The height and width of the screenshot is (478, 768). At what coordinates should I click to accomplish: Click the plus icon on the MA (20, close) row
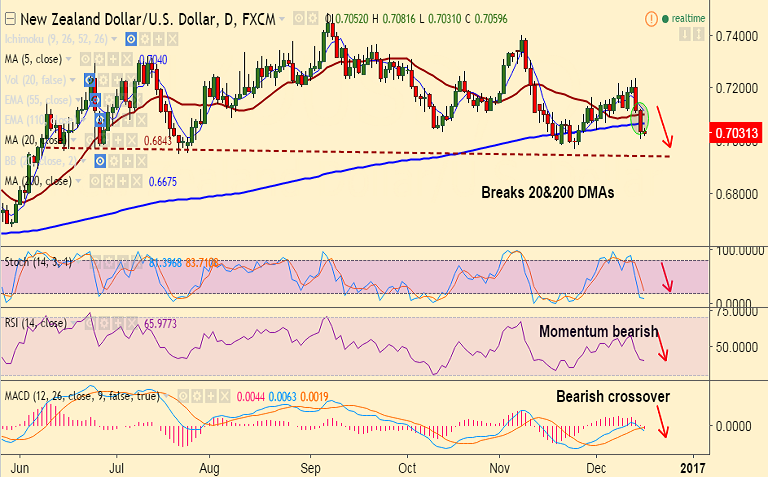(x=117, y=141)
